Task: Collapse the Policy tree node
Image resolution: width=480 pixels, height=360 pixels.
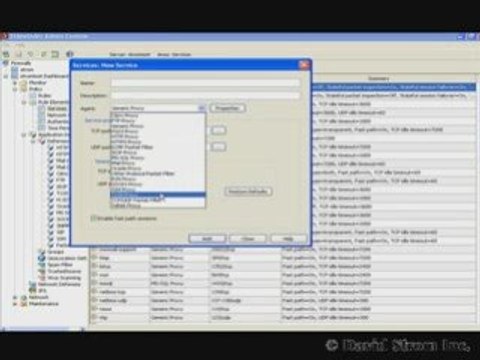Action: (15, 89)
